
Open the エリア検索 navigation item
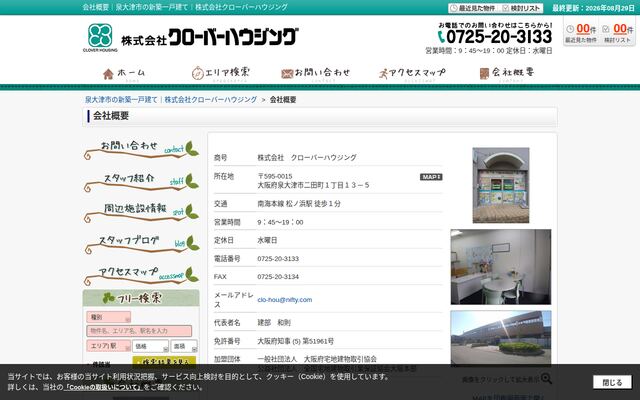[x=221, y=73]
